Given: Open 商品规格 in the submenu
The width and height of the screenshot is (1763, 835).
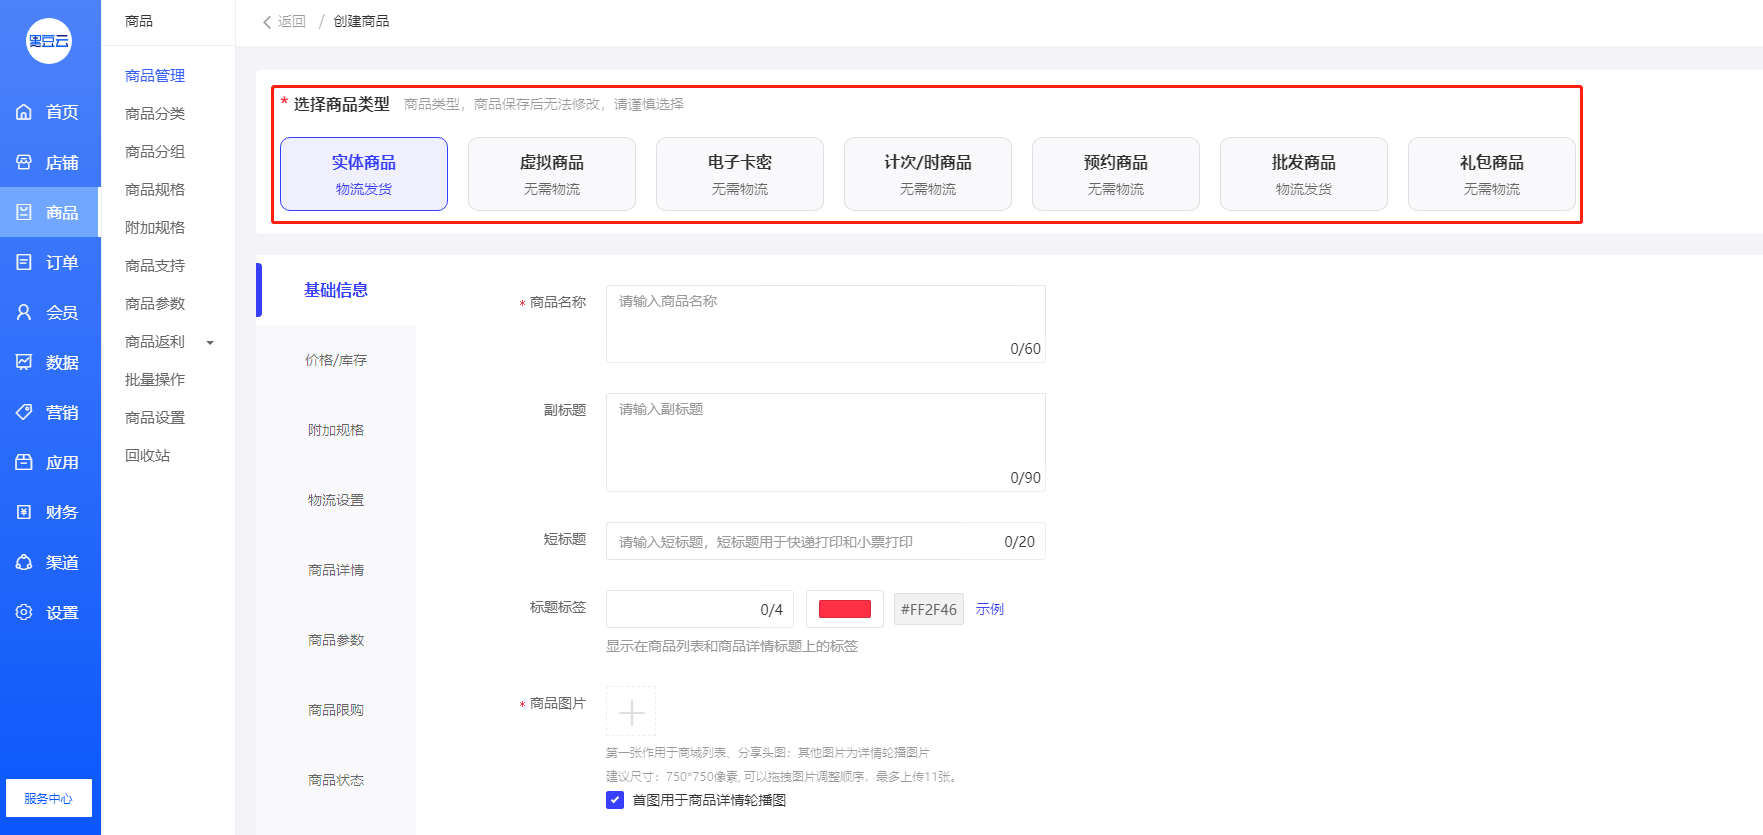Looking at the screenshot, I should [155, 190].
